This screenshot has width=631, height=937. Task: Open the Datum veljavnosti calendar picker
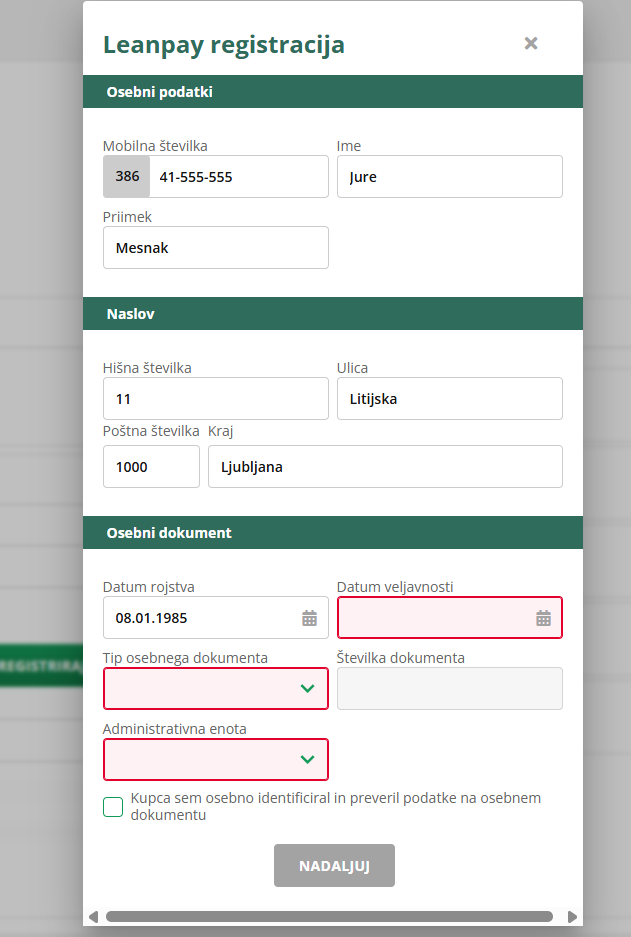click(x=543, y=618)
